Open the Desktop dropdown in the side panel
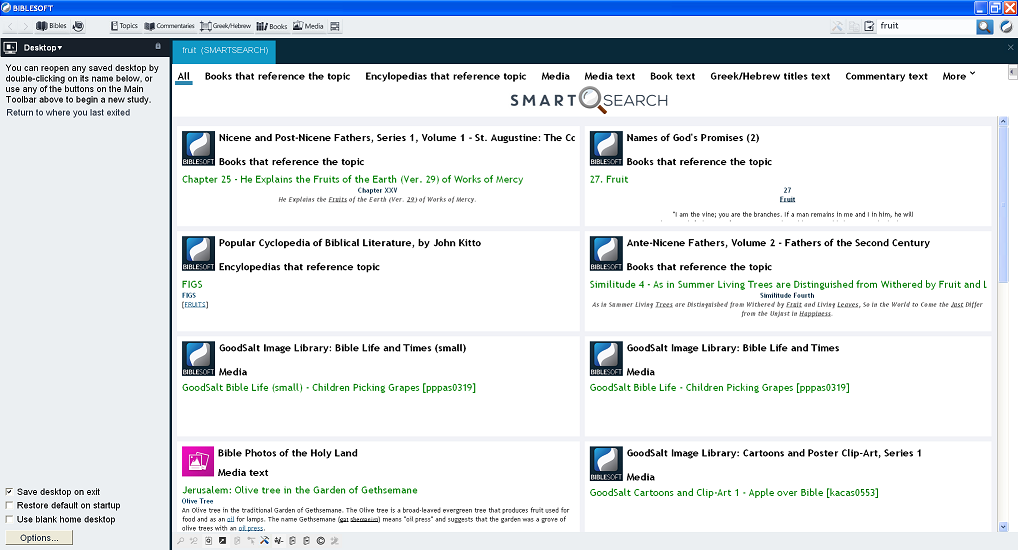Viewport: 1018px width, 550px height. coord(43,47)
